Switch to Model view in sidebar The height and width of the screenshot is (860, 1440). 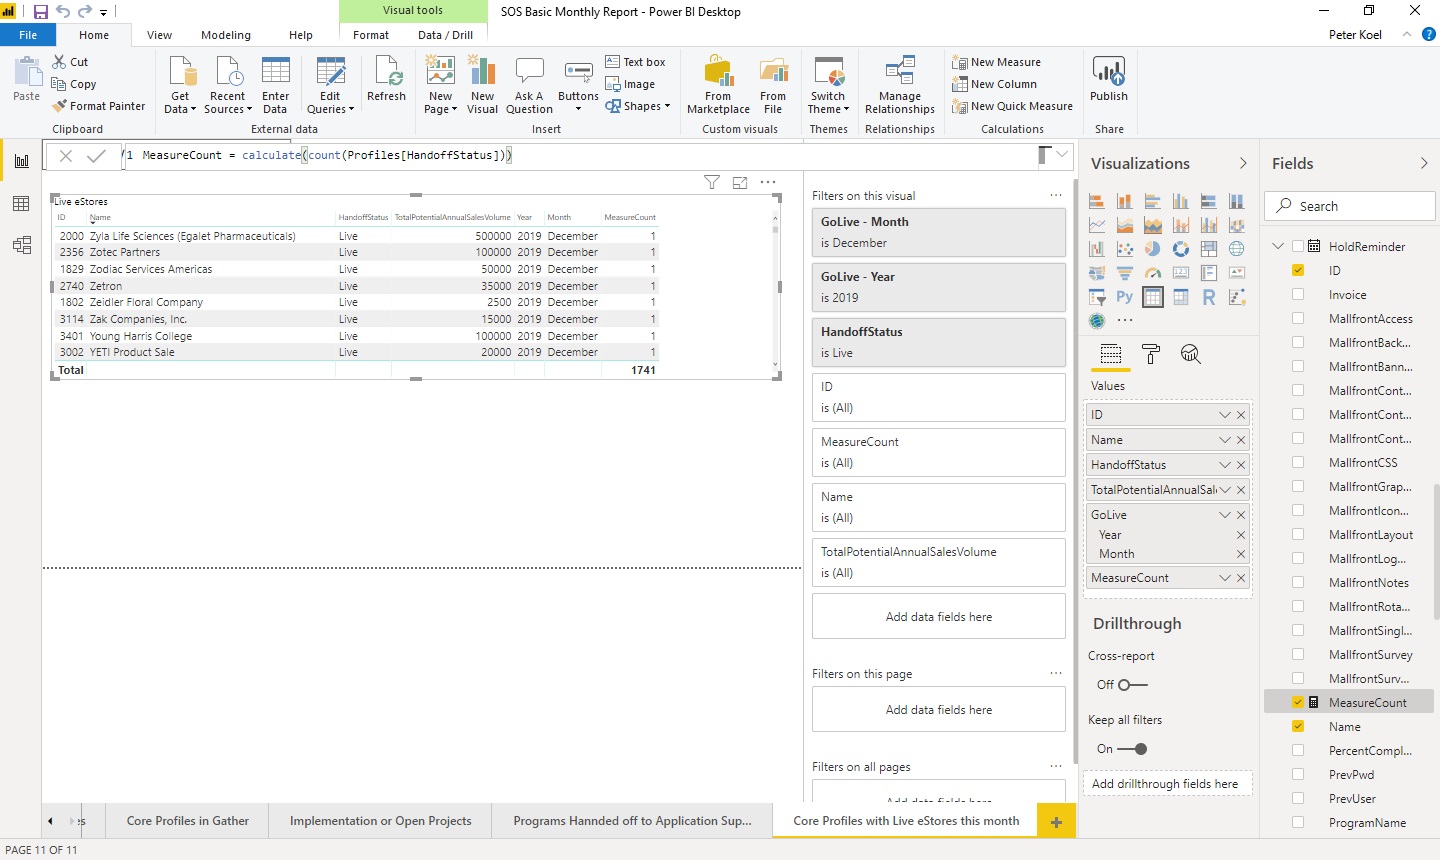(21, 245)
